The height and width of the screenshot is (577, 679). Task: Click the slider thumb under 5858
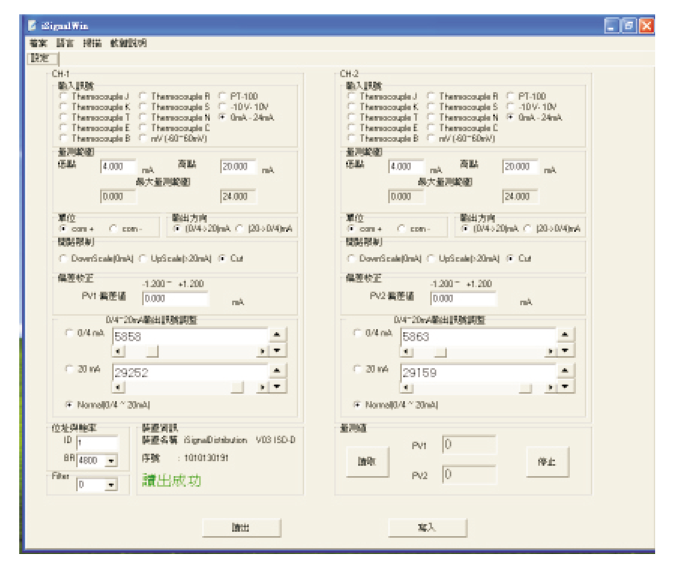point(152,351)
